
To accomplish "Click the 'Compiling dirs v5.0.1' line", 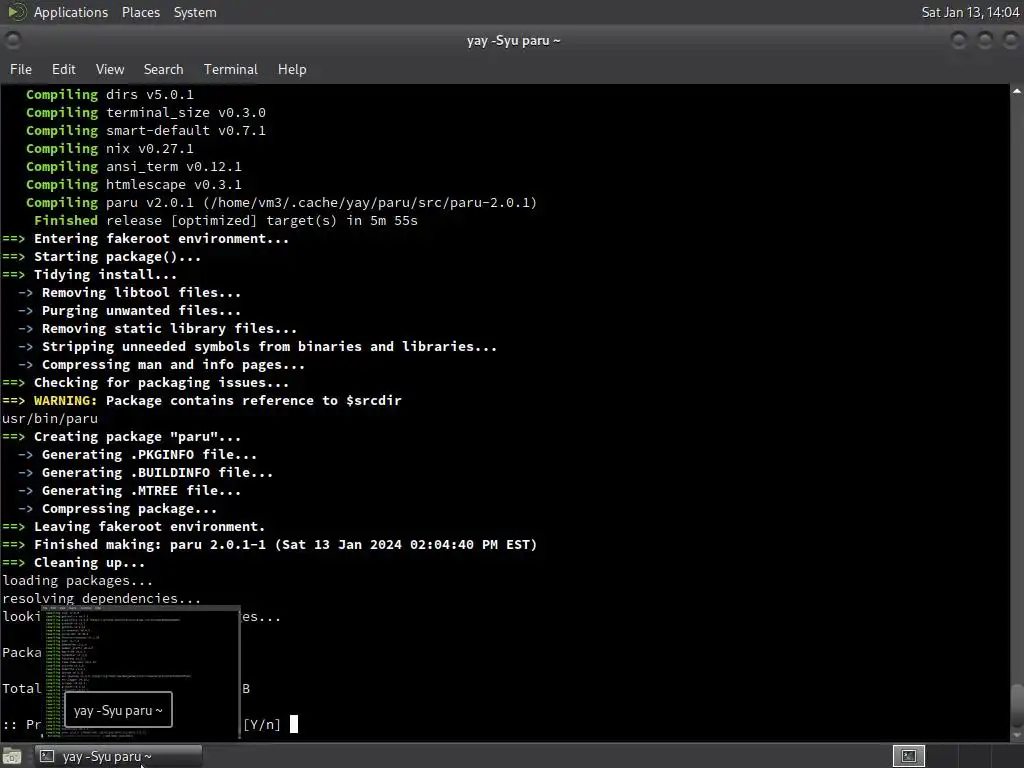I will pos(110,95).
